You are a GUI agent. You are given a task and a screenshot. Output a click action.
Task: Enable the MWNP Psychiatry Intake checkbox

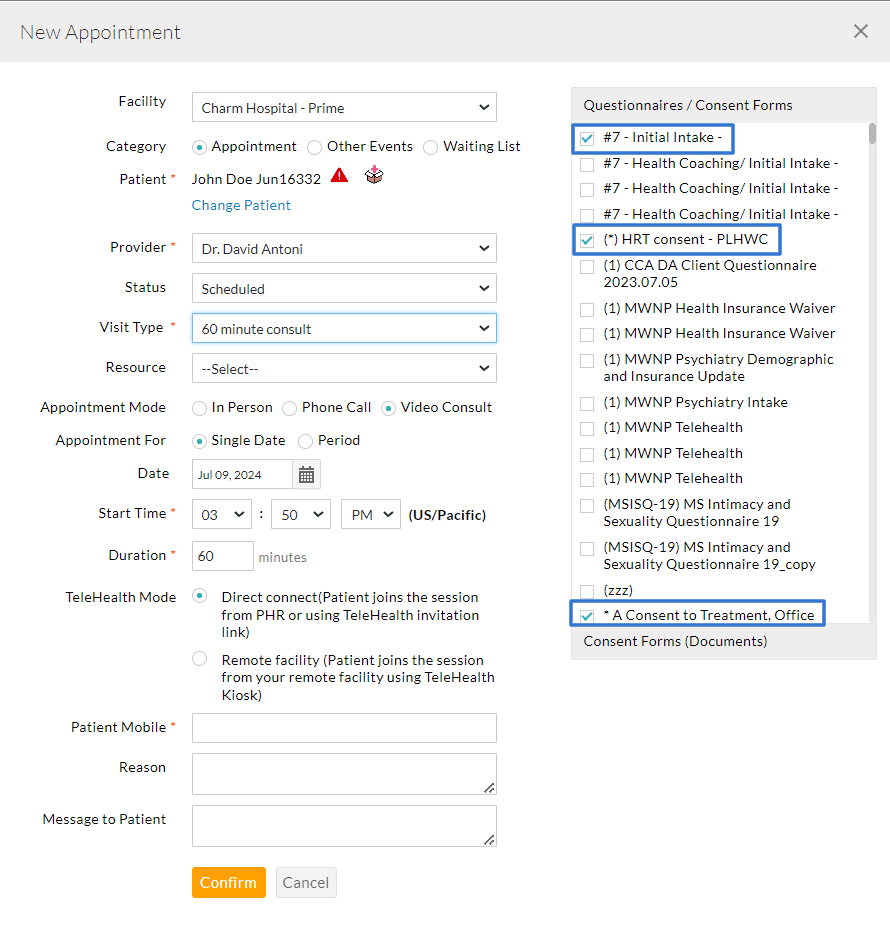click(x=587, y=403)
